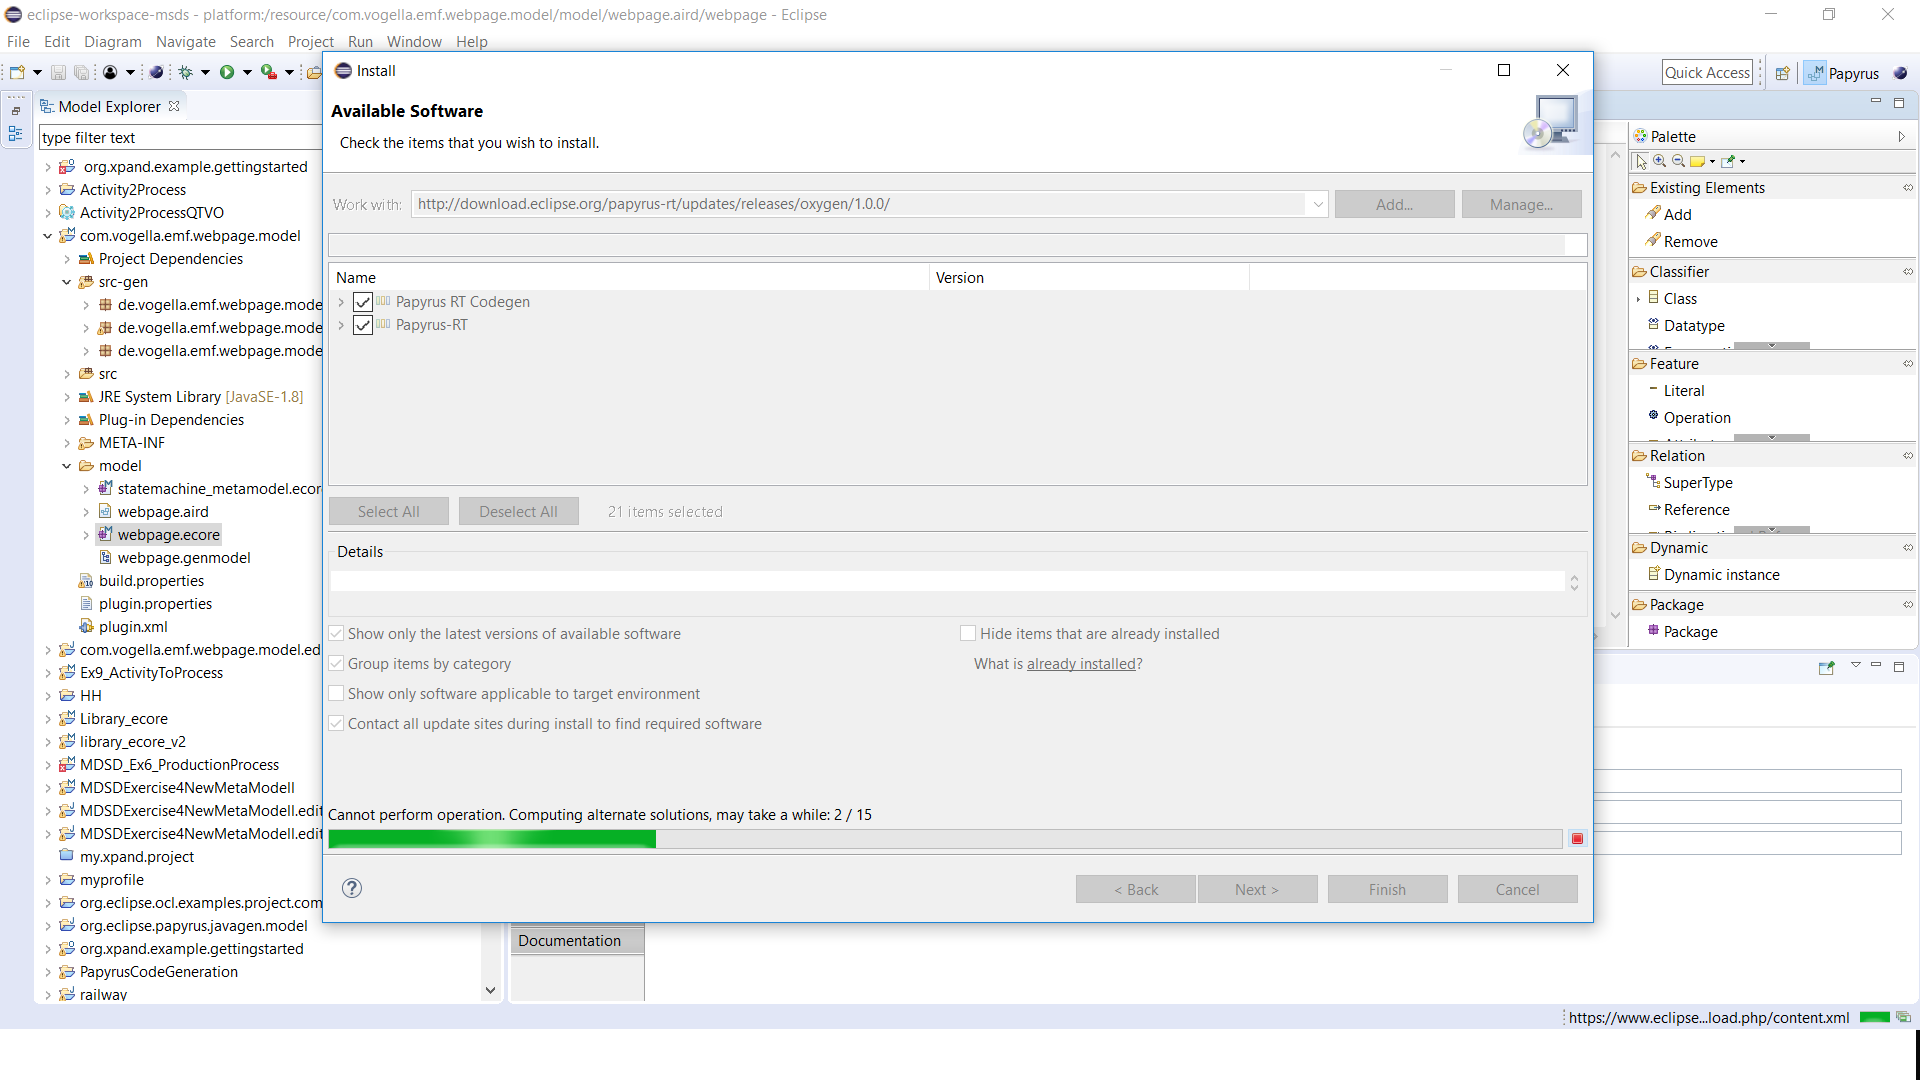Click the Deselect All button
The width and height of the screenshot is (1920, 1080).
(x=518, y=511)
